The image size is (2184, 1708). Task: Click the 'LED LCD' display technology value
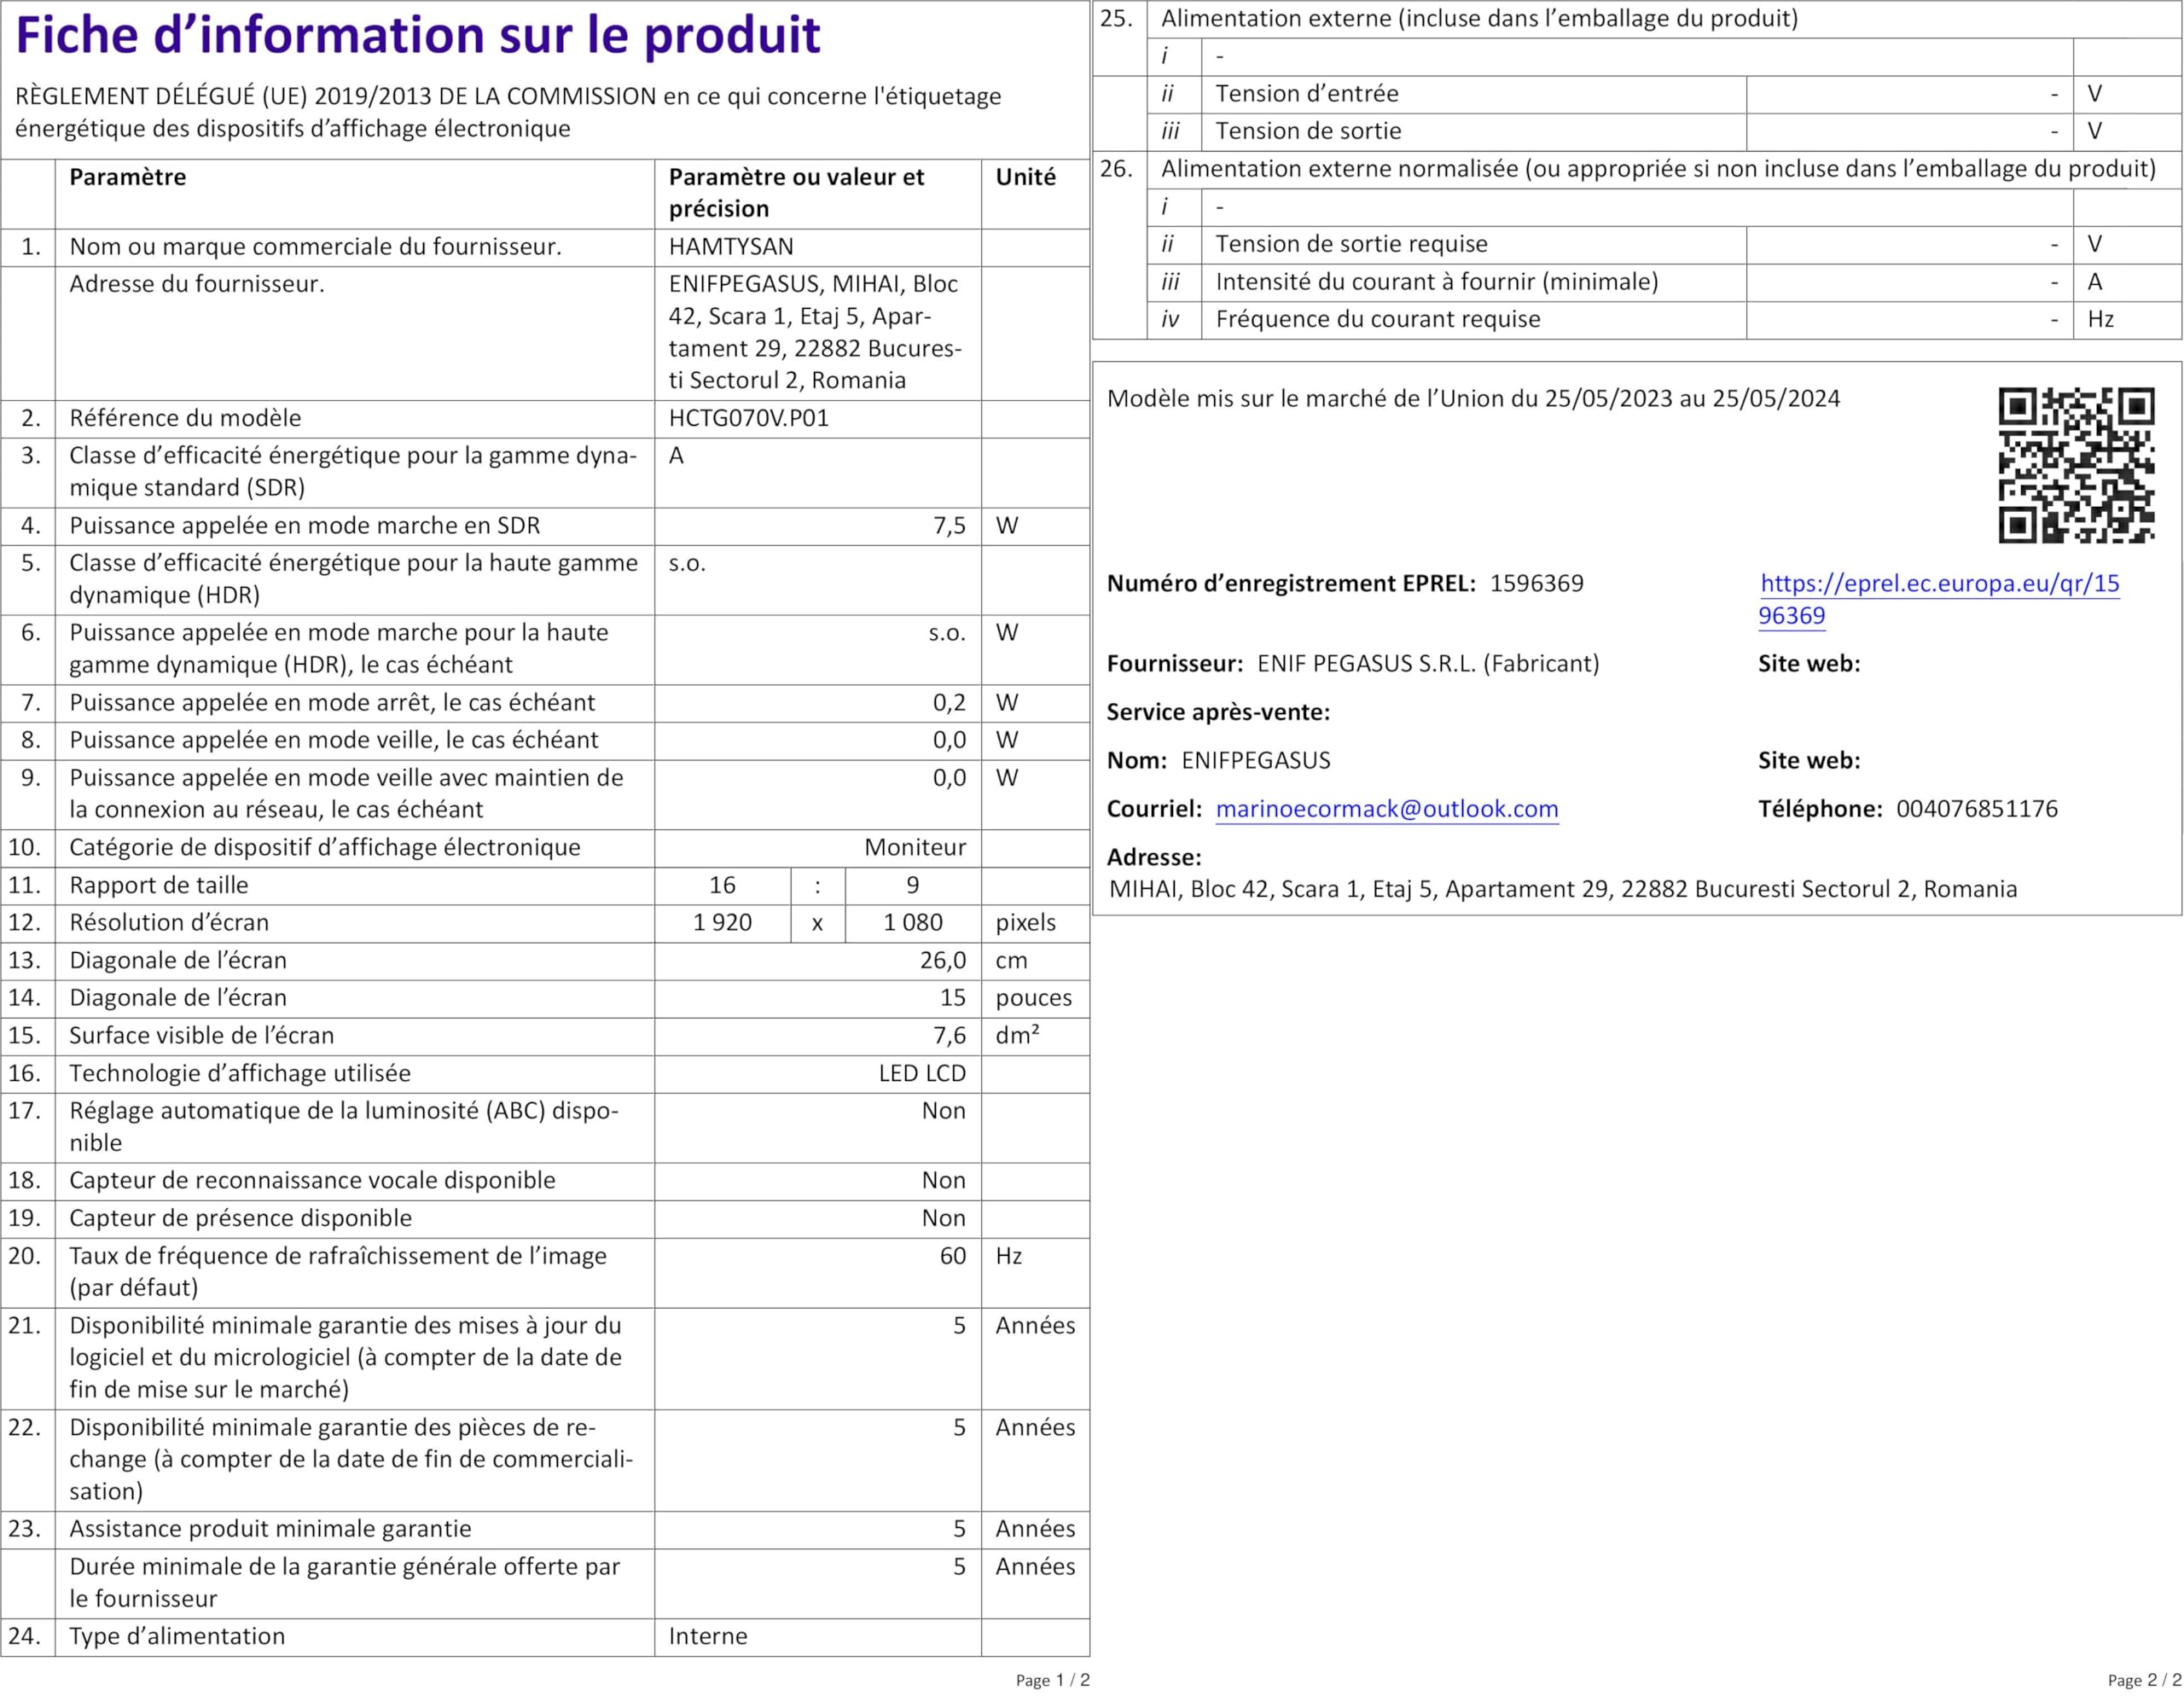[921, 1074]
